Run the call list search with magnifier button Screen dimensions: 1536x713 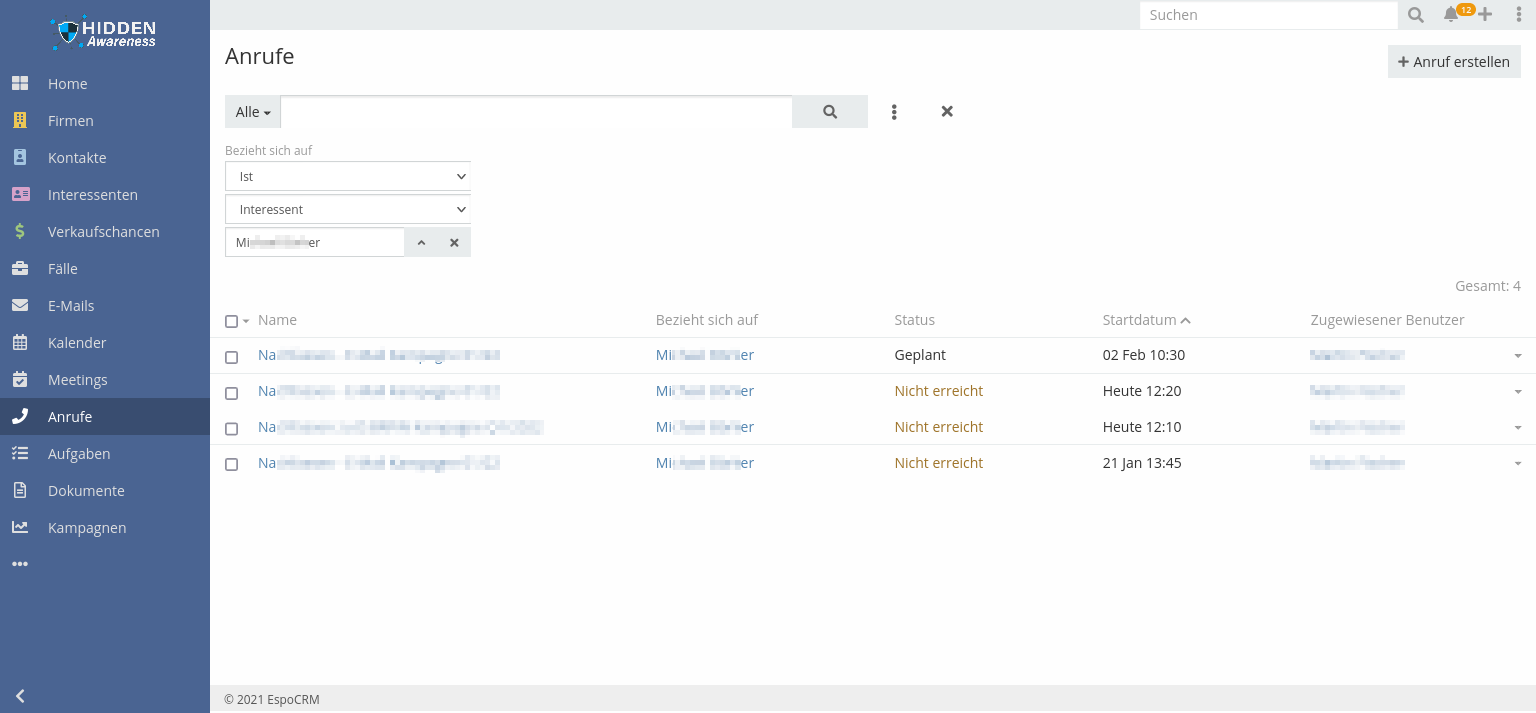(x=829, y=112)
